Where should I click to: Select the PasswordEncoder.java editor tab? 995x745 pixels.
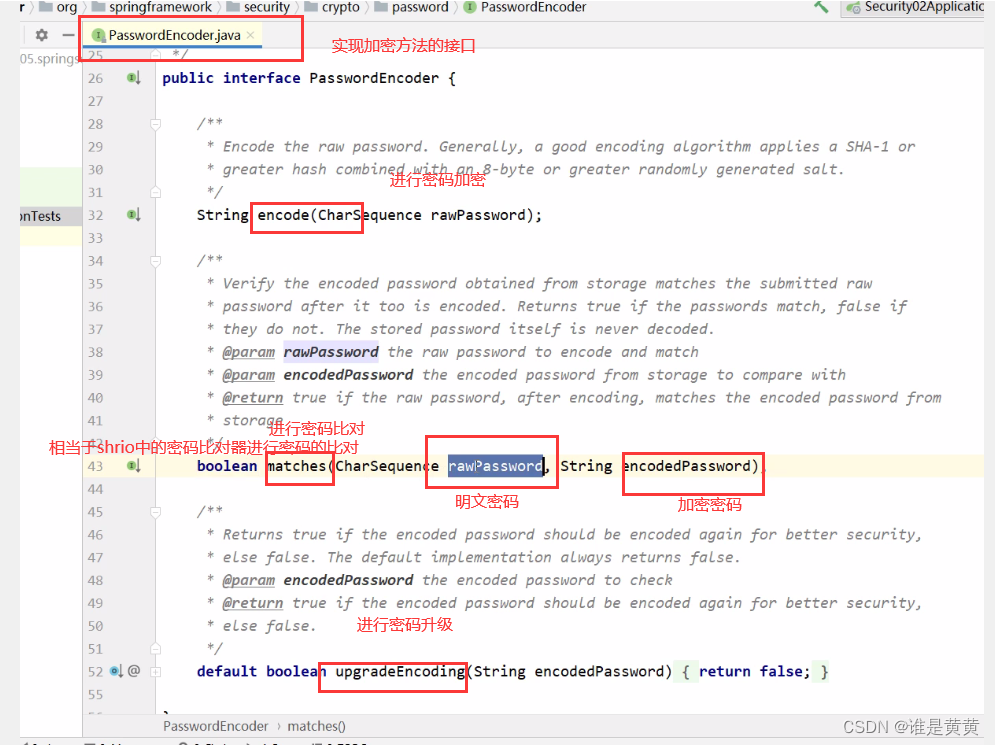click(174, 35)
